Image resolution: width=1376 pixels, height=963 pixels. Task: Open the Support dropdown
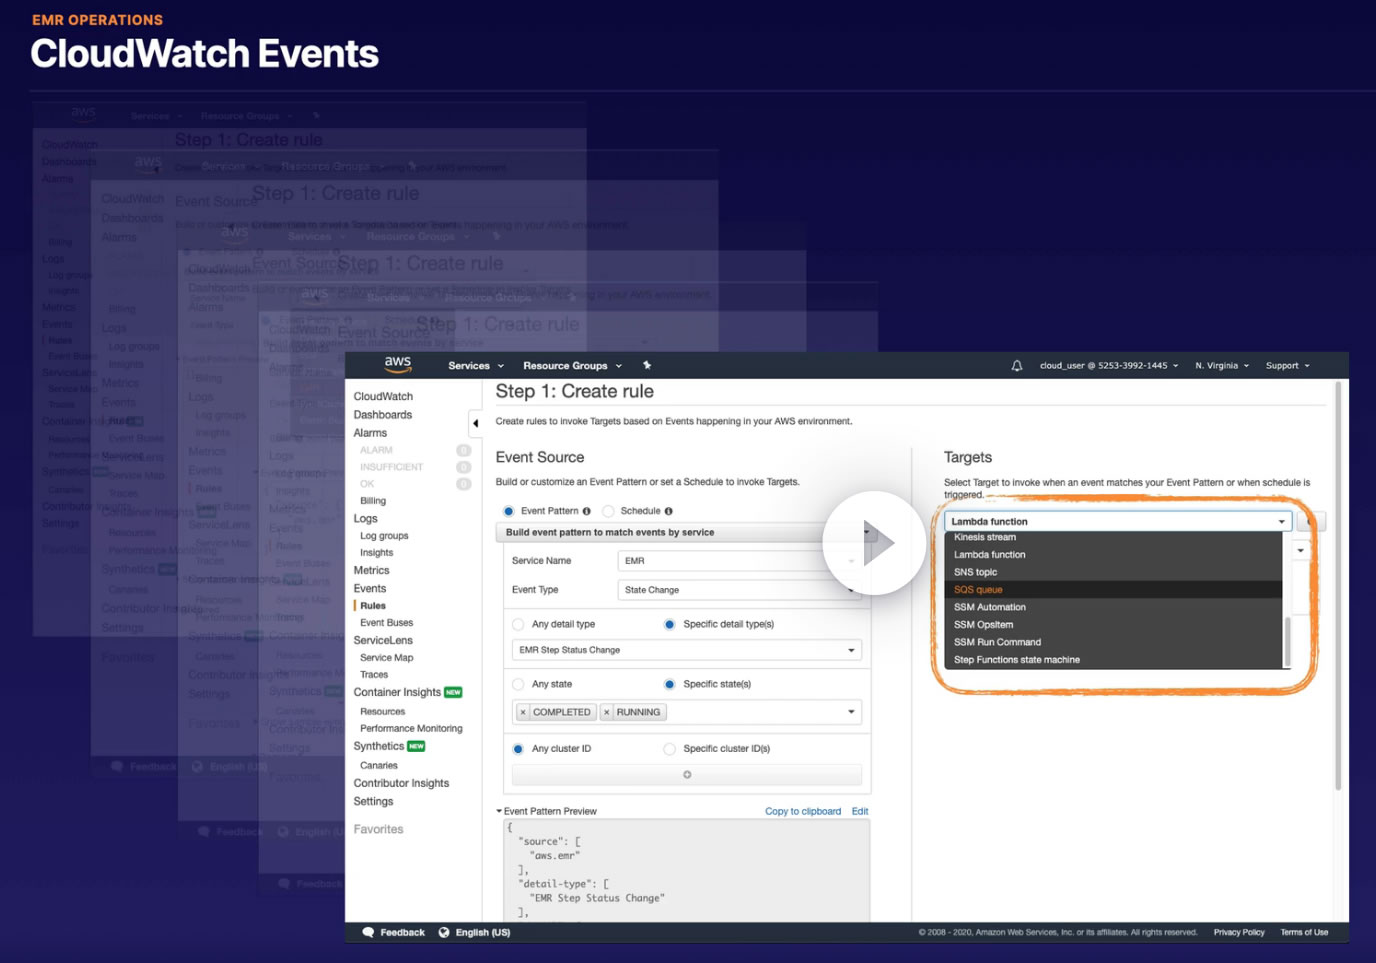pyautogui.click(x=1288, y=366)
